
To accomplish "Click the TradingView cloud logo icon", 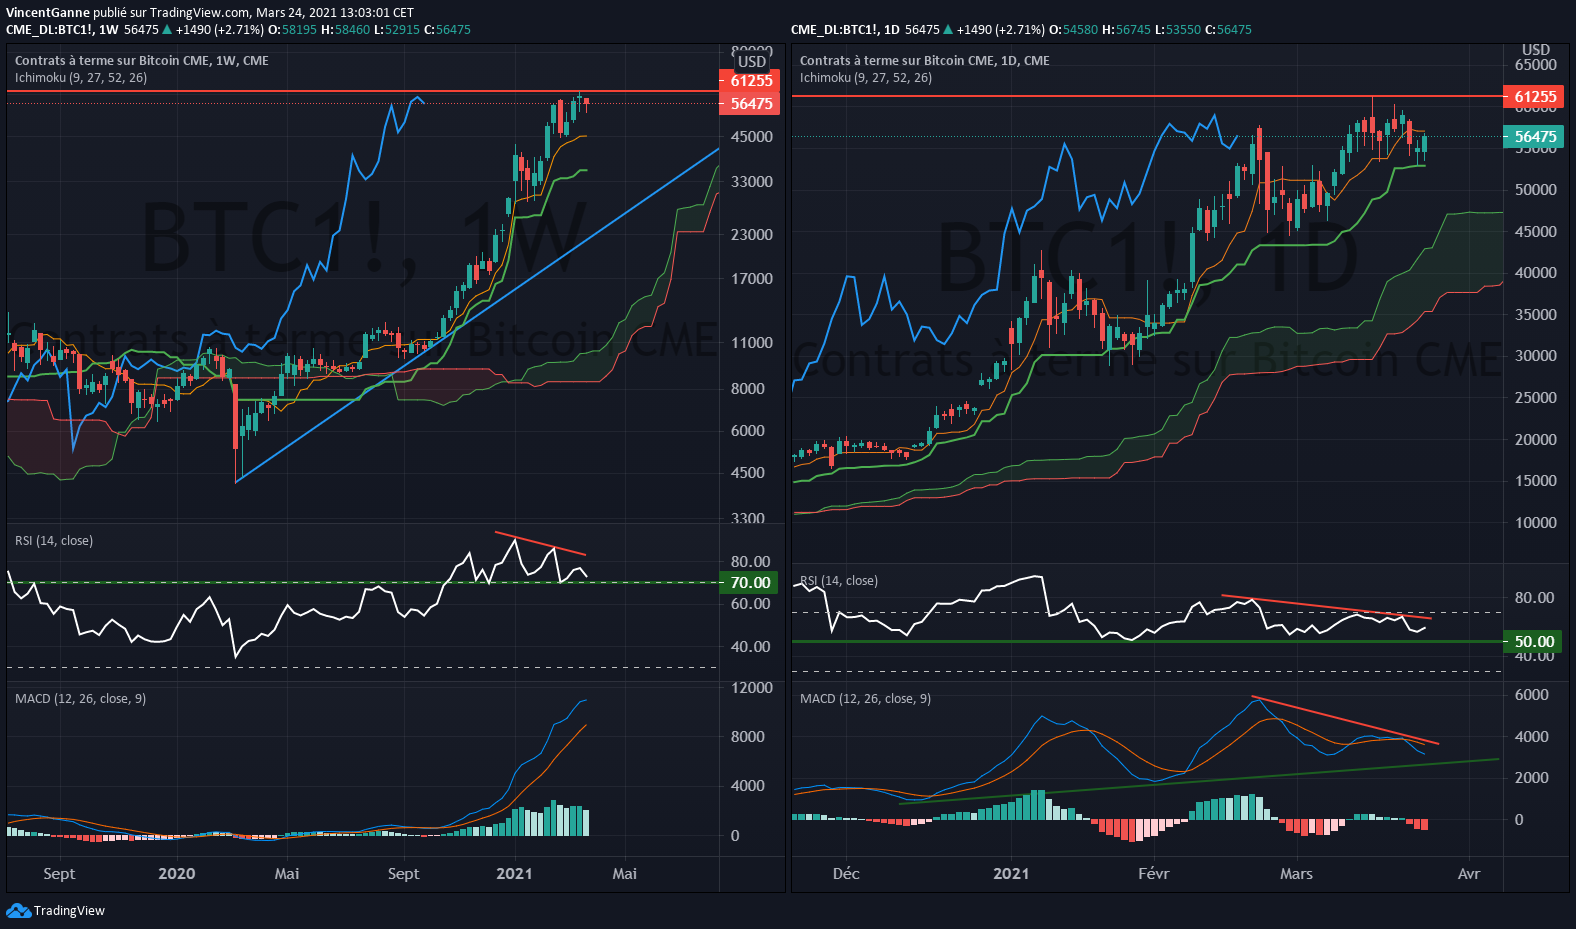I will tap(18, 910).
